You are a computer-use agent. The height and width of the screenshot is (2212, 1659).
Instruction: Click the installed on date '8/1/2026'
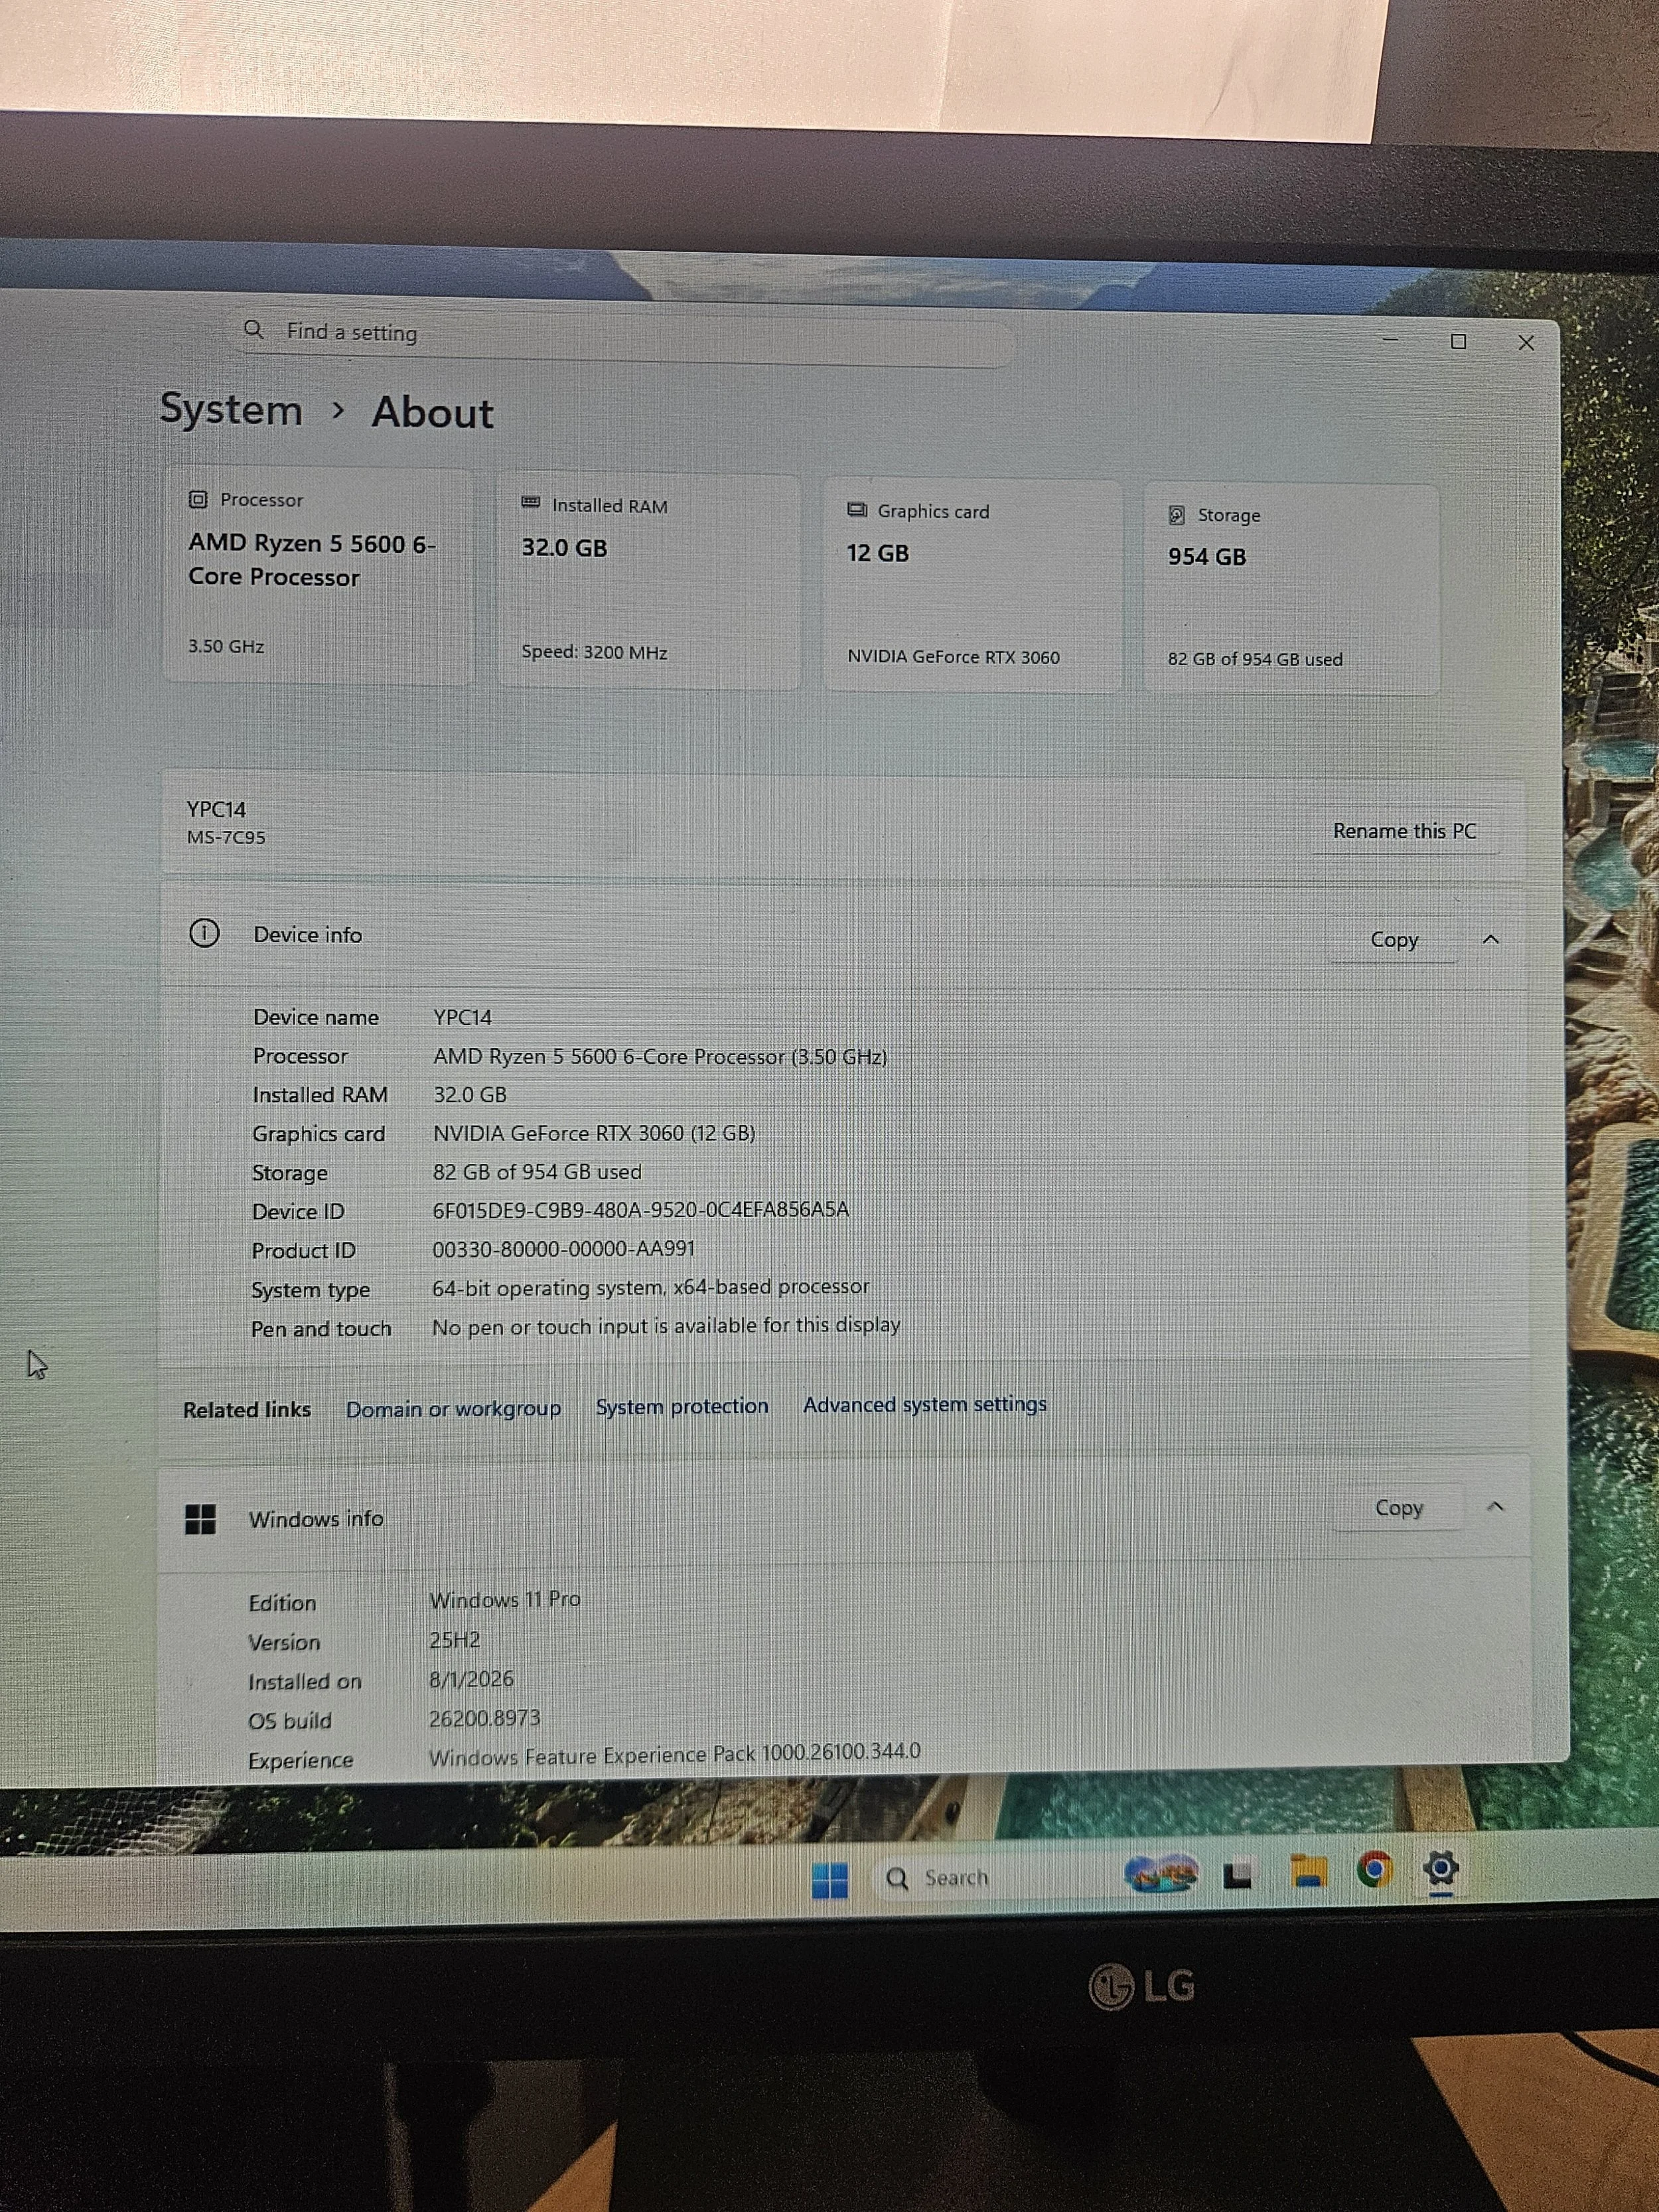471,1679
